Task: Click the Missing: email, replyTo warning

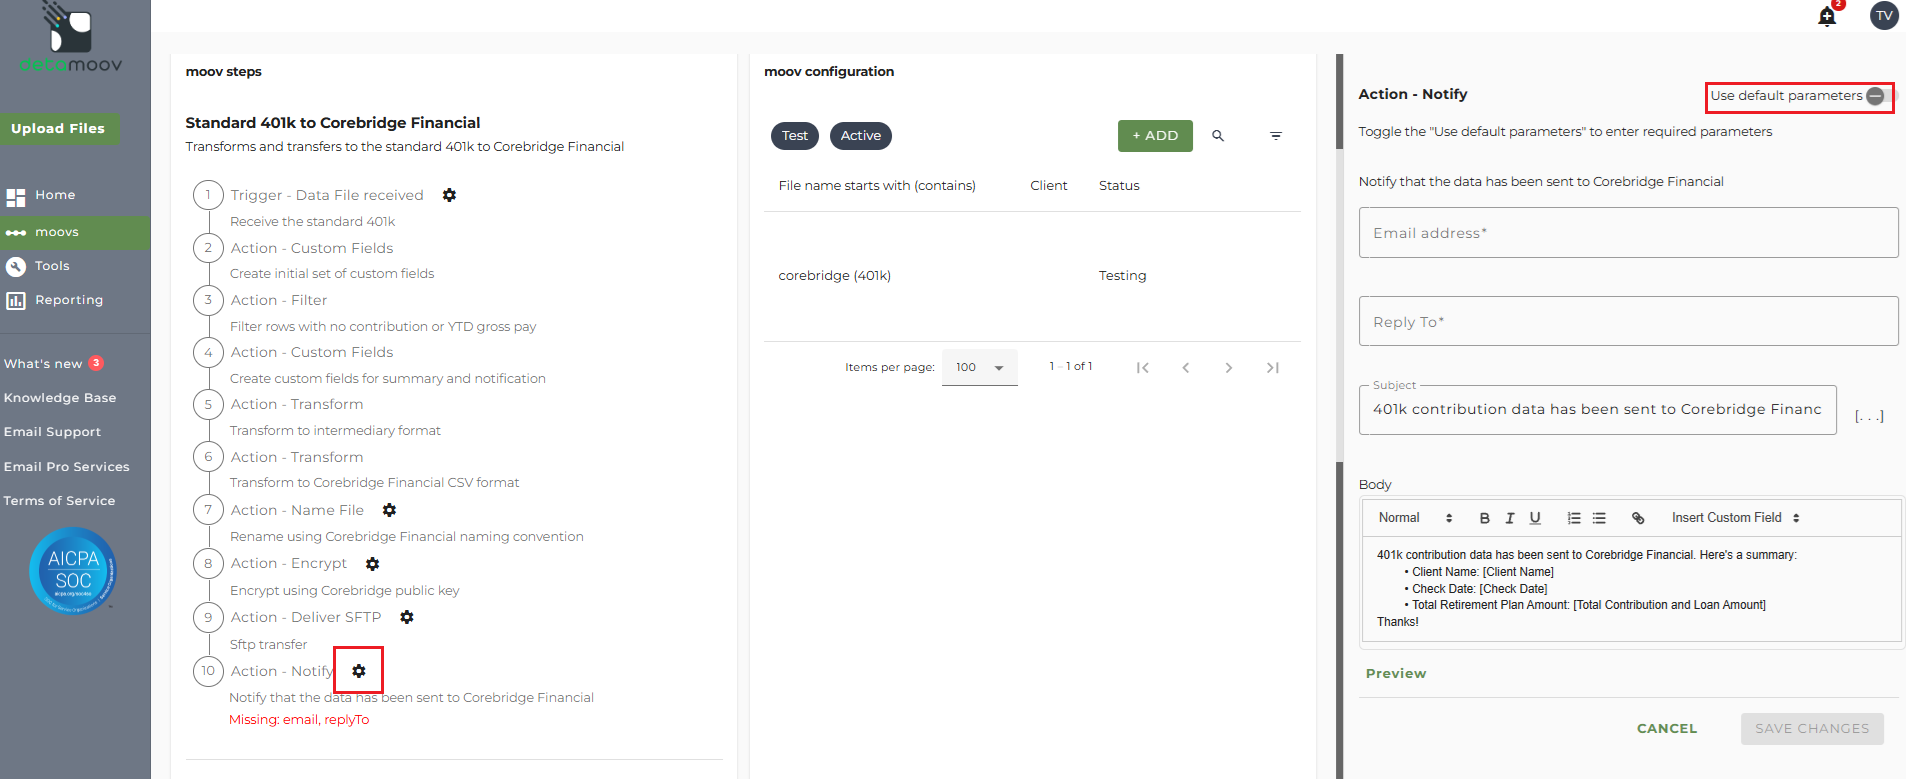Action: point(299,720)
